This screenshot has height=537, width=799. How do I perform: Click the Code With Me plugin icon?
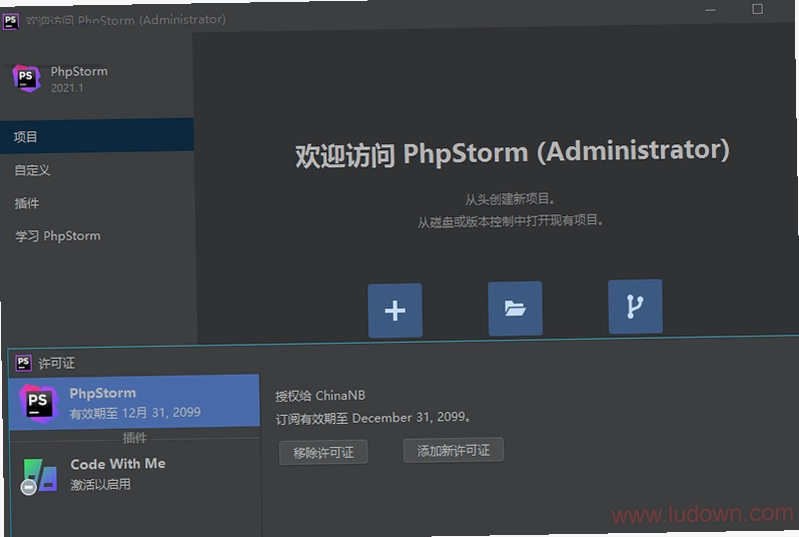tap(39, 476)
